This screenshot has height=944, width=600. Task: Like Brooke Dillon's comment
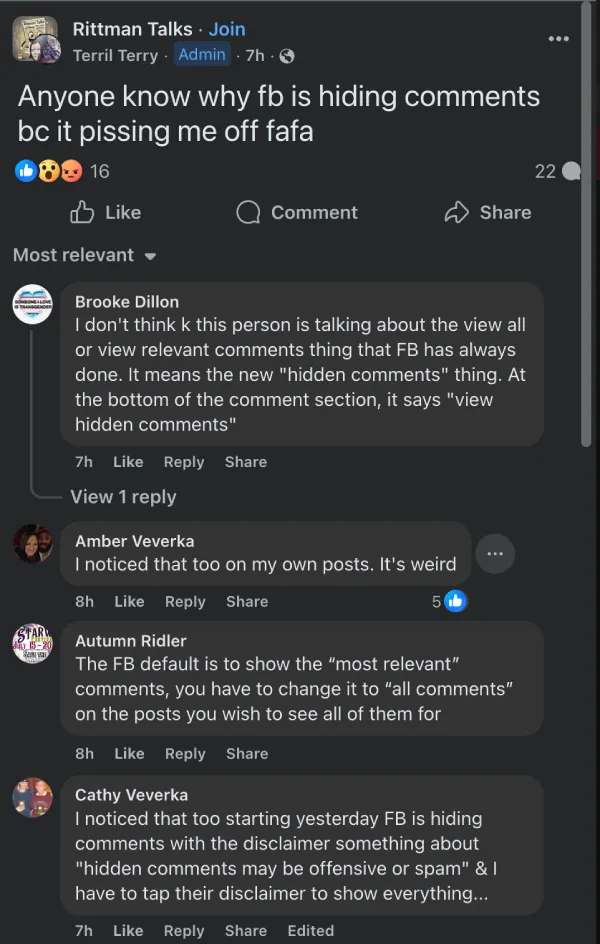click(x=128, y=462)
